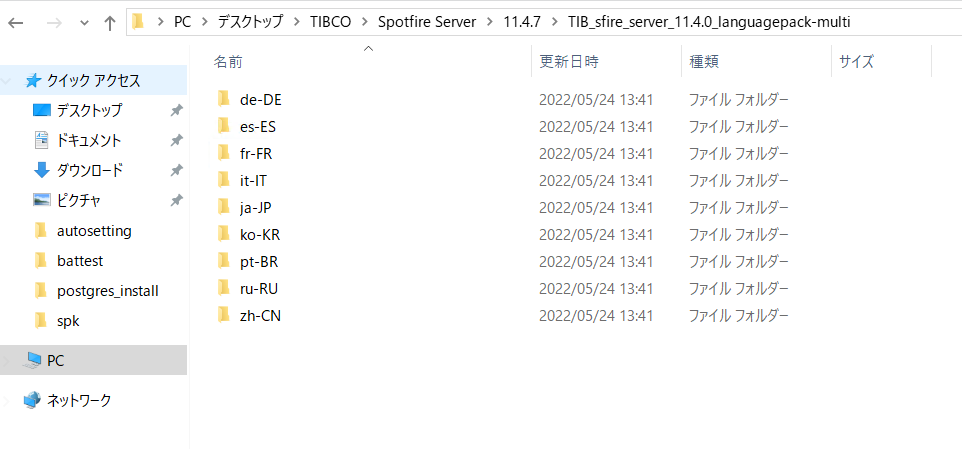Click the pin icon next to デスクトップ
962x449 pixels.
(x=176, y=110)
